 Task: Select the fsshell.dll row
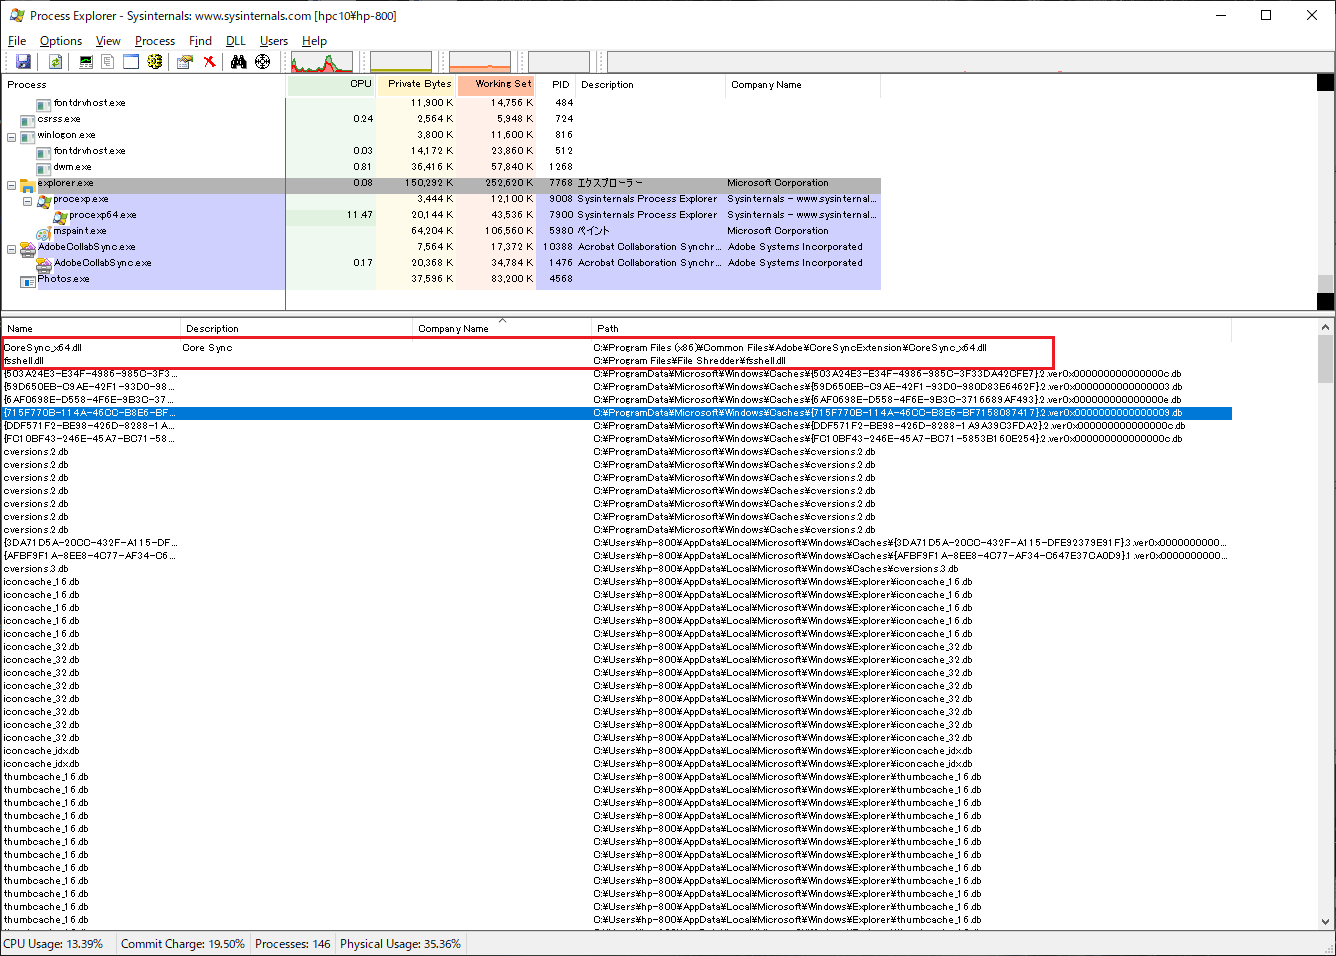tap(617, 361)
